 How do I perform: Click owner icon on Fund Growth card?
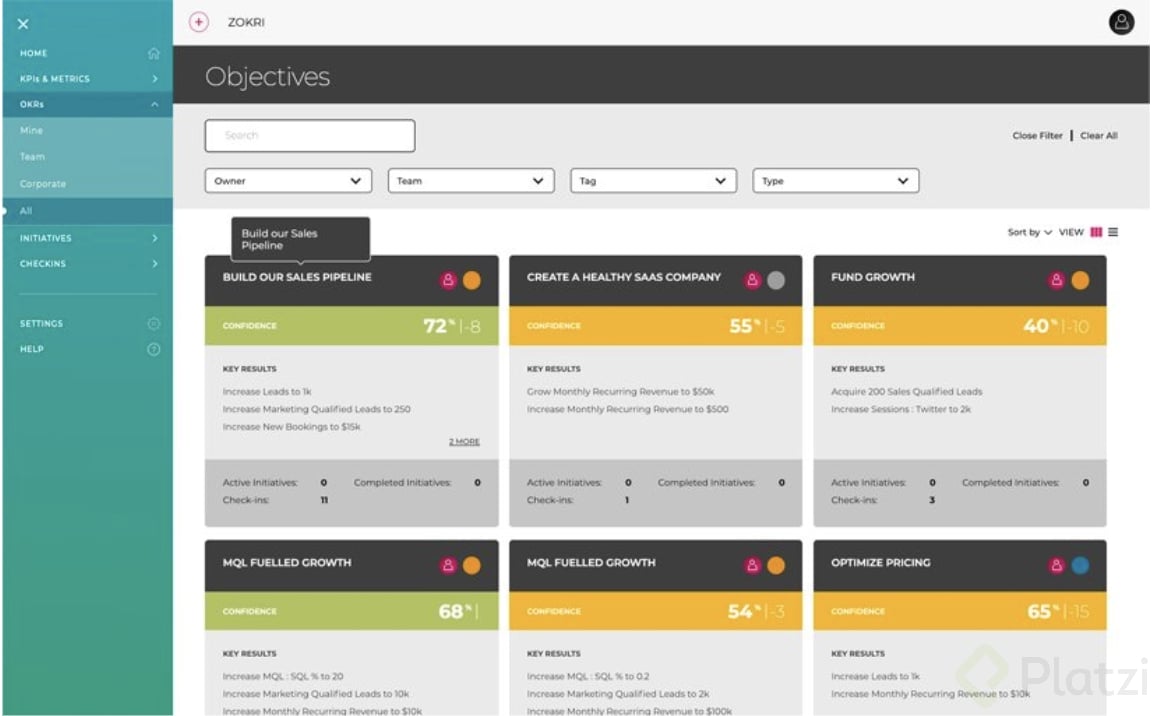[x=1056, y=280]
